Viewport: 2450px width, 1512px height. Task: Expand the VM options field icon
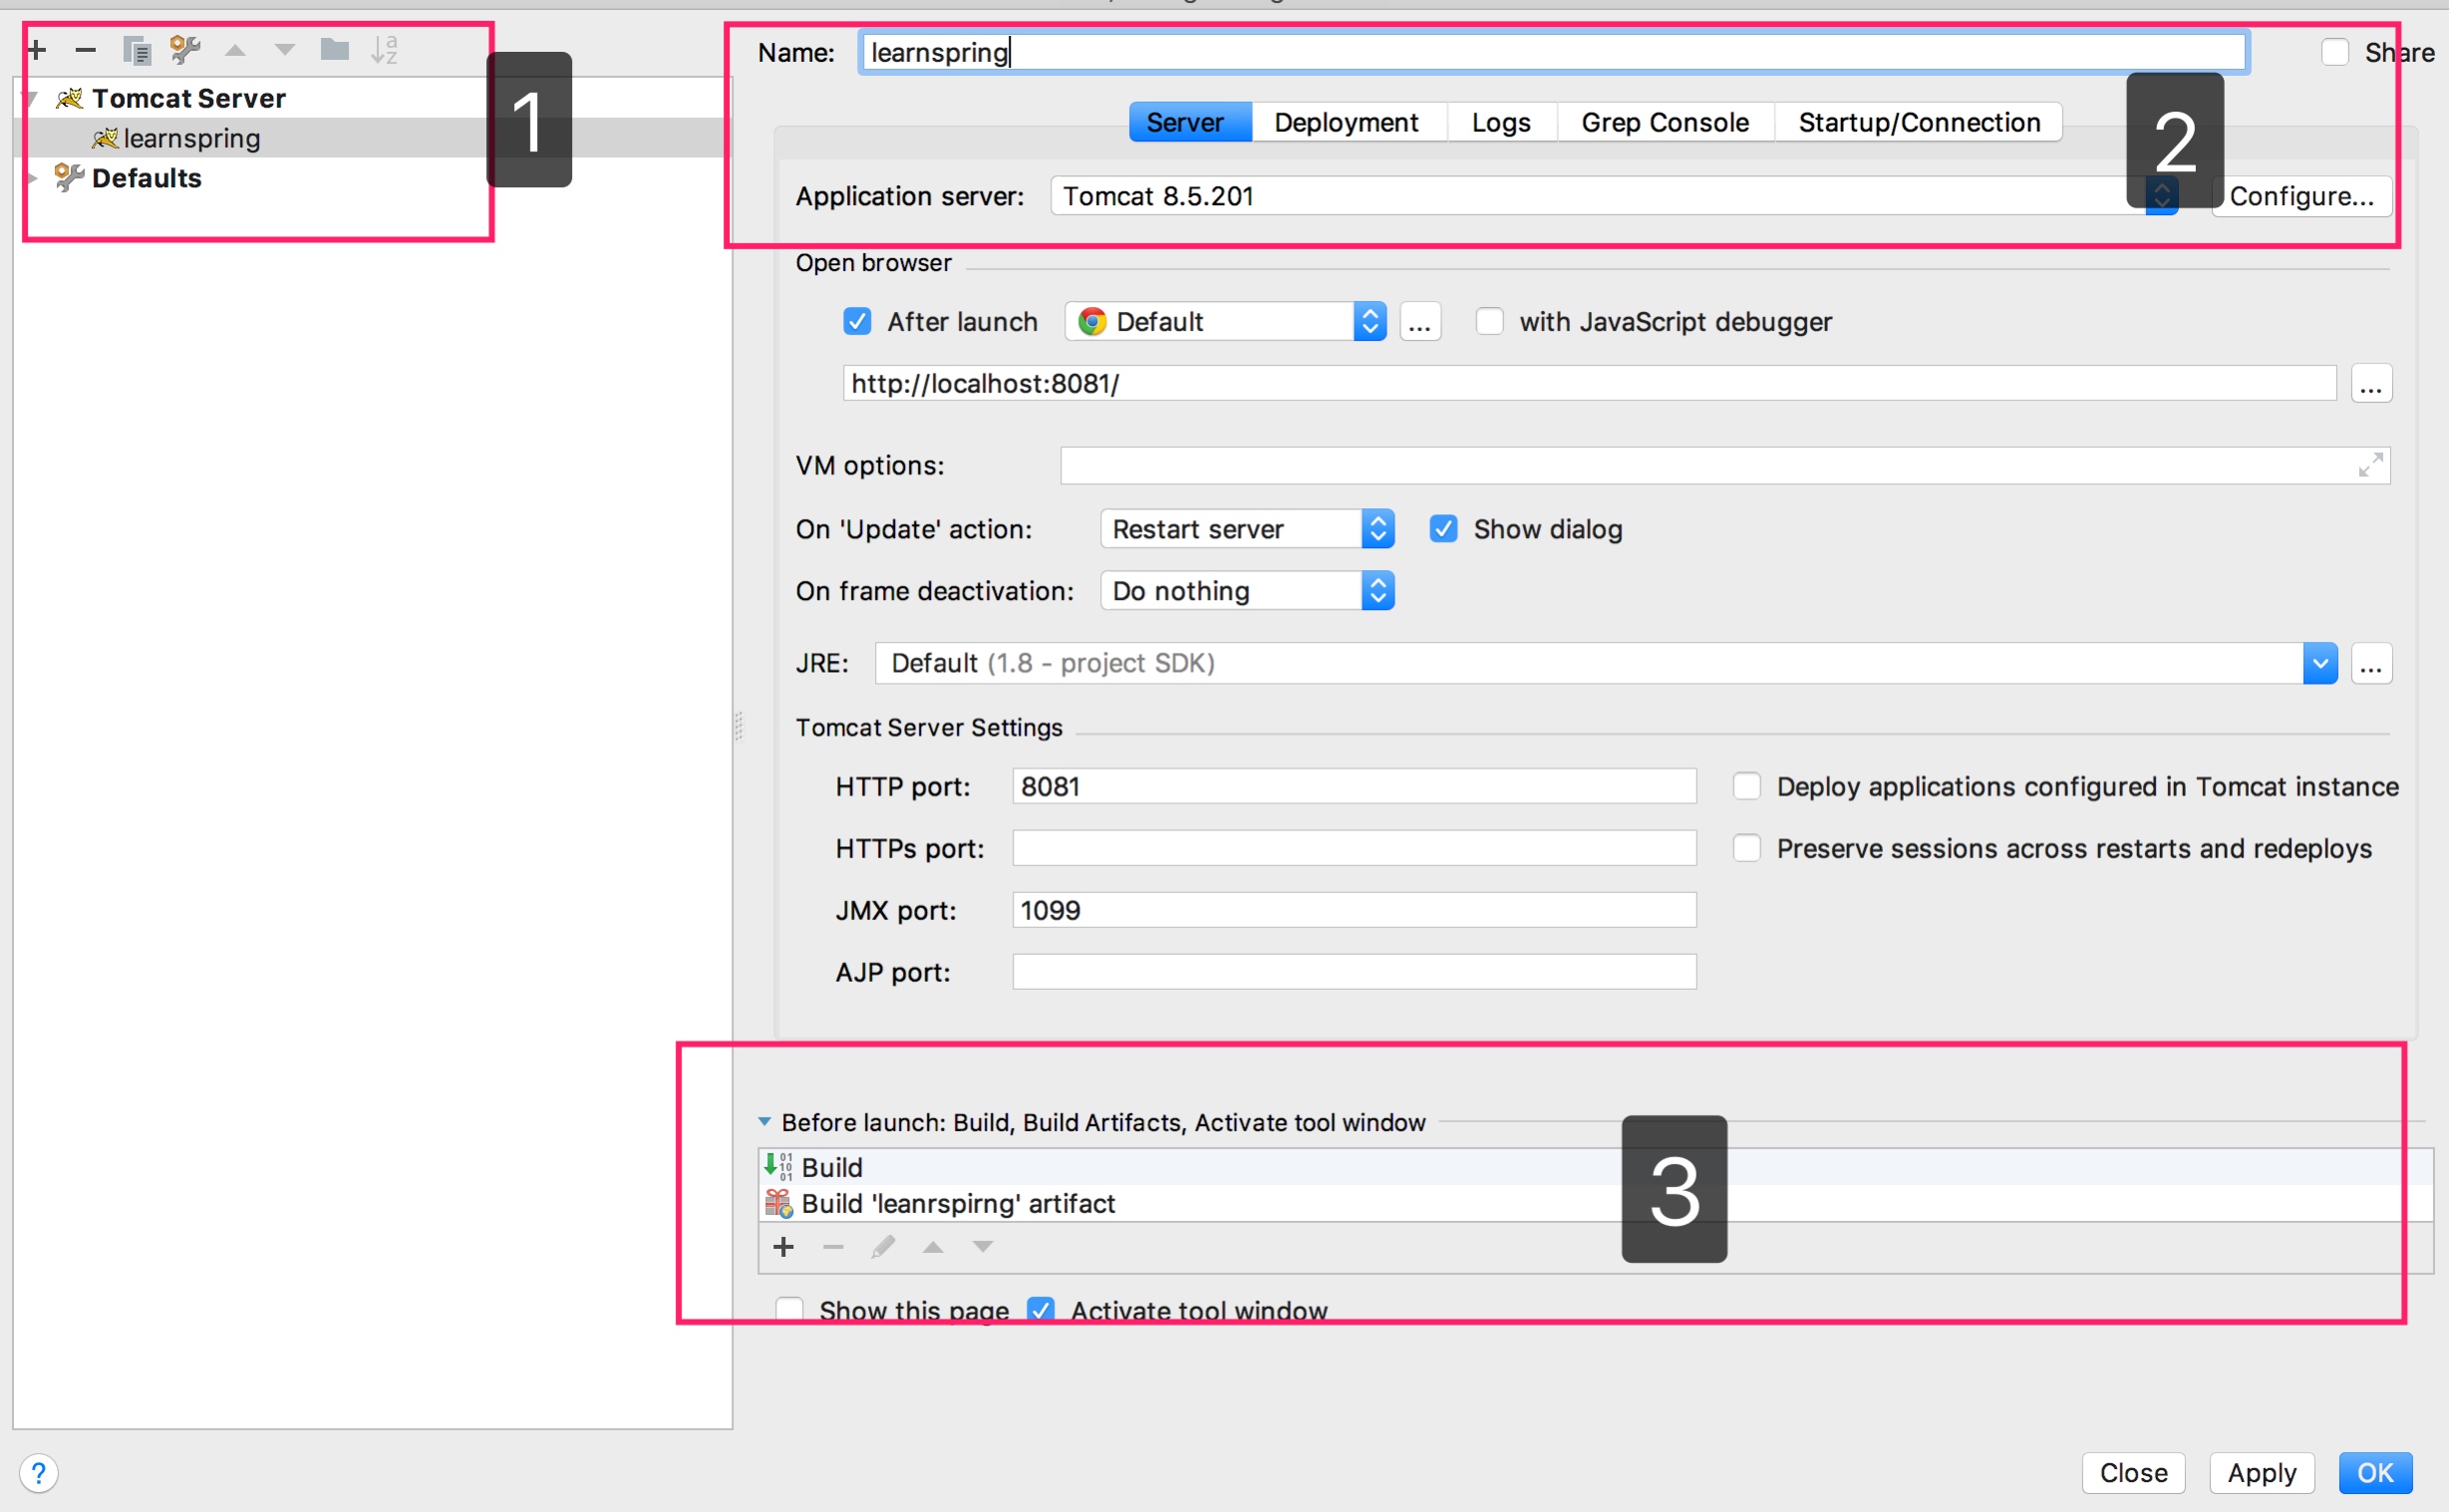coord(2370,465)
